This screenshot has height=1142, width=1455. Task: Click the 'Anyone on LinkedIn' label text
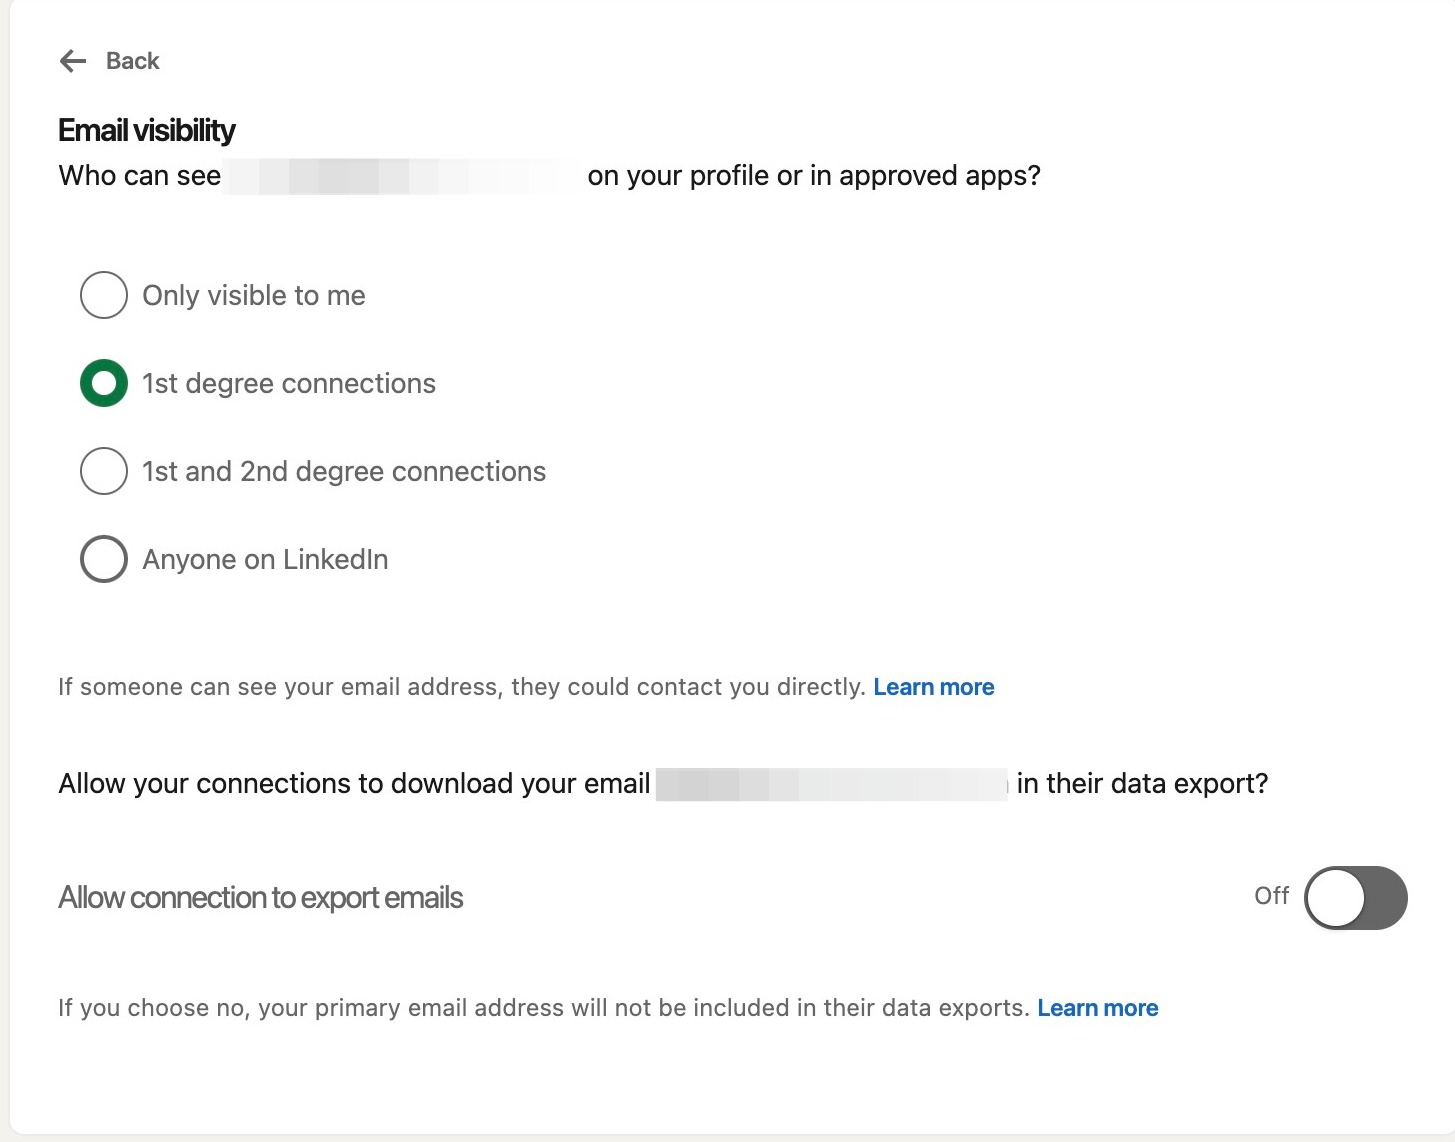click(265, 560)
